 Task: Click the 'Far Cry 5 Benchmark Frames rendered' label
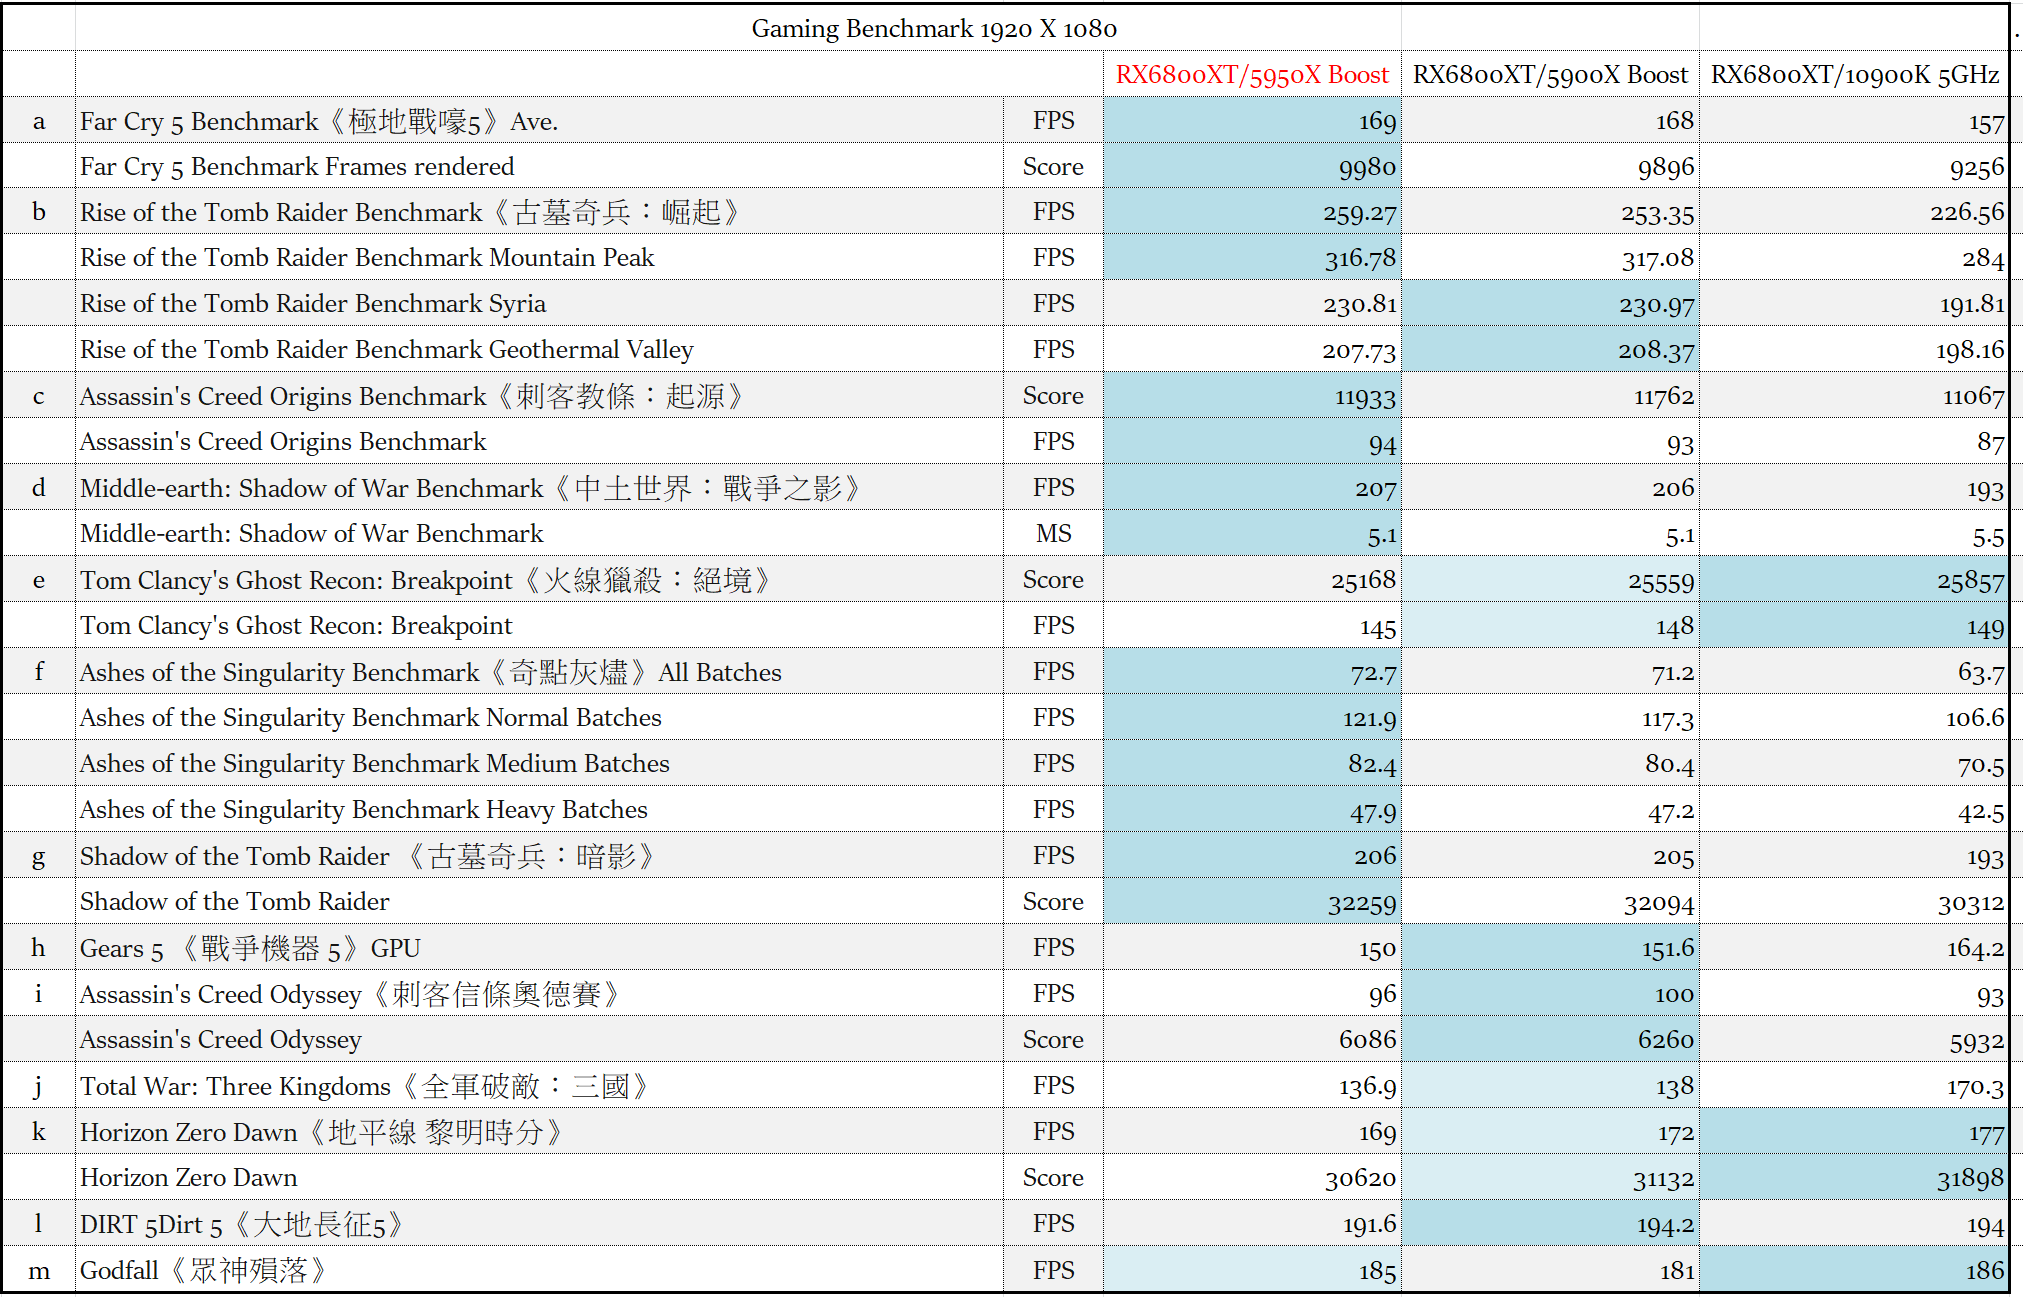[x=297, y=166]
